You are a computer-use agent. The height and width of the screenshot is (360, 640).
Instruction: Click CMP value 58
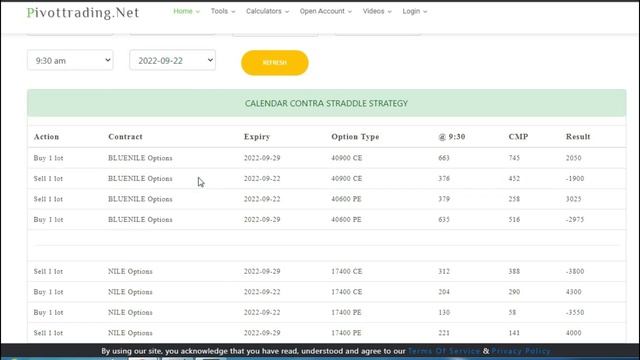512,312
